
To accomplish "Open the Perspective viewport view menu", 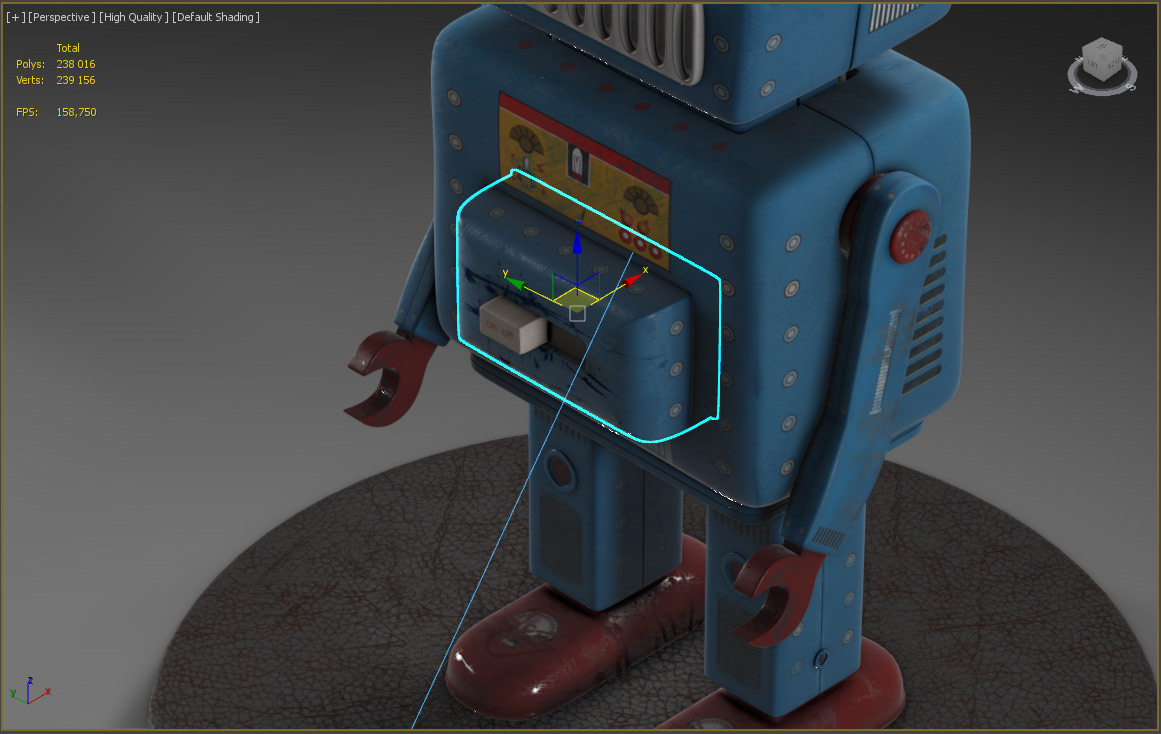I will (61, 17).
